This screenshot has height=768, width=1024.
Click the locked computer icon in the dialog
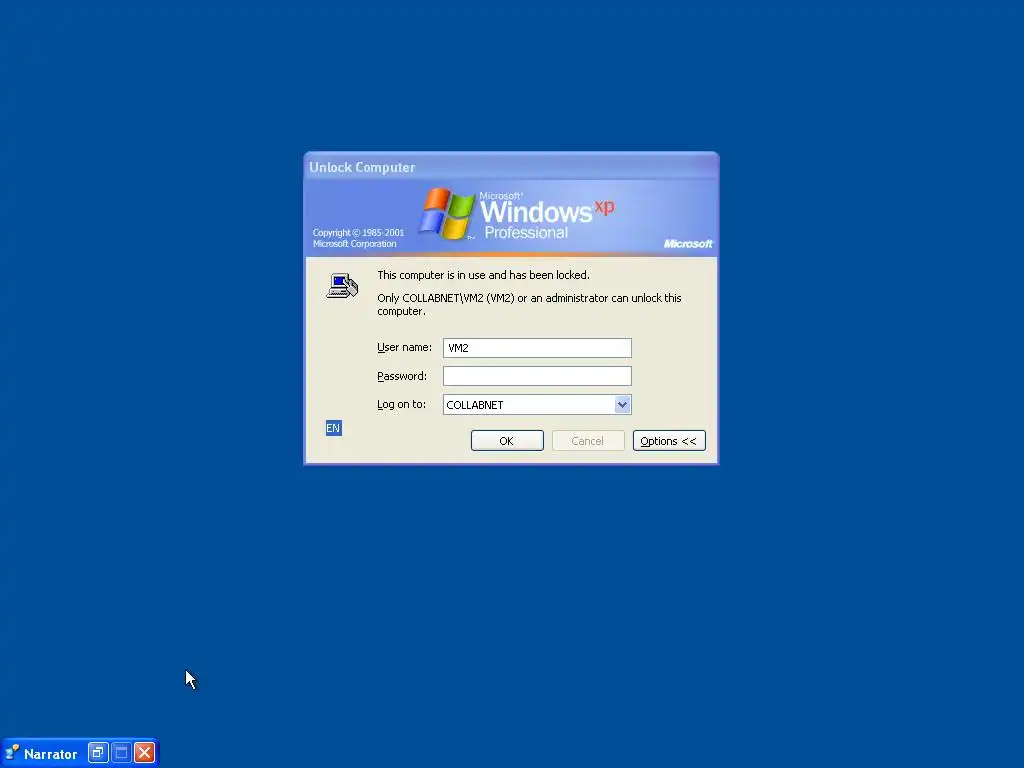click(x=342, y=285)
